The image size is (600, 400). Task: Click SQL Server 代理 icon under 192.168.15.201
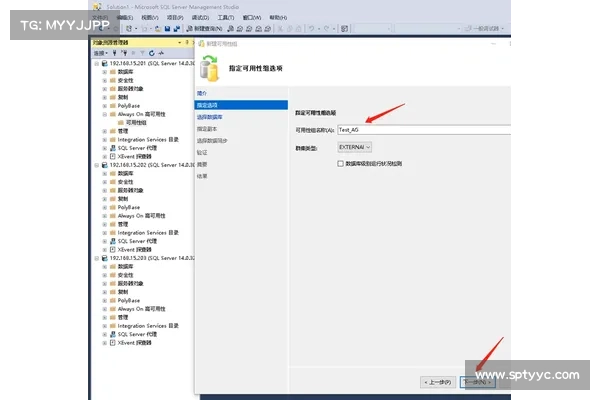[x=112, y=148]
